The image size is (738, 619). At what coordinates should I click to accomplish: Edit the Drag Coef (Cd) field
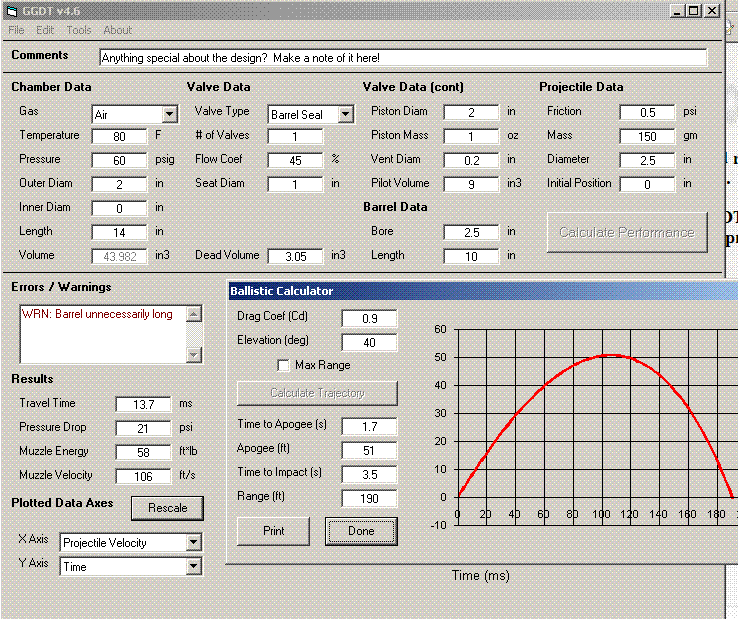pyautogui.click(x=369, y=318)
